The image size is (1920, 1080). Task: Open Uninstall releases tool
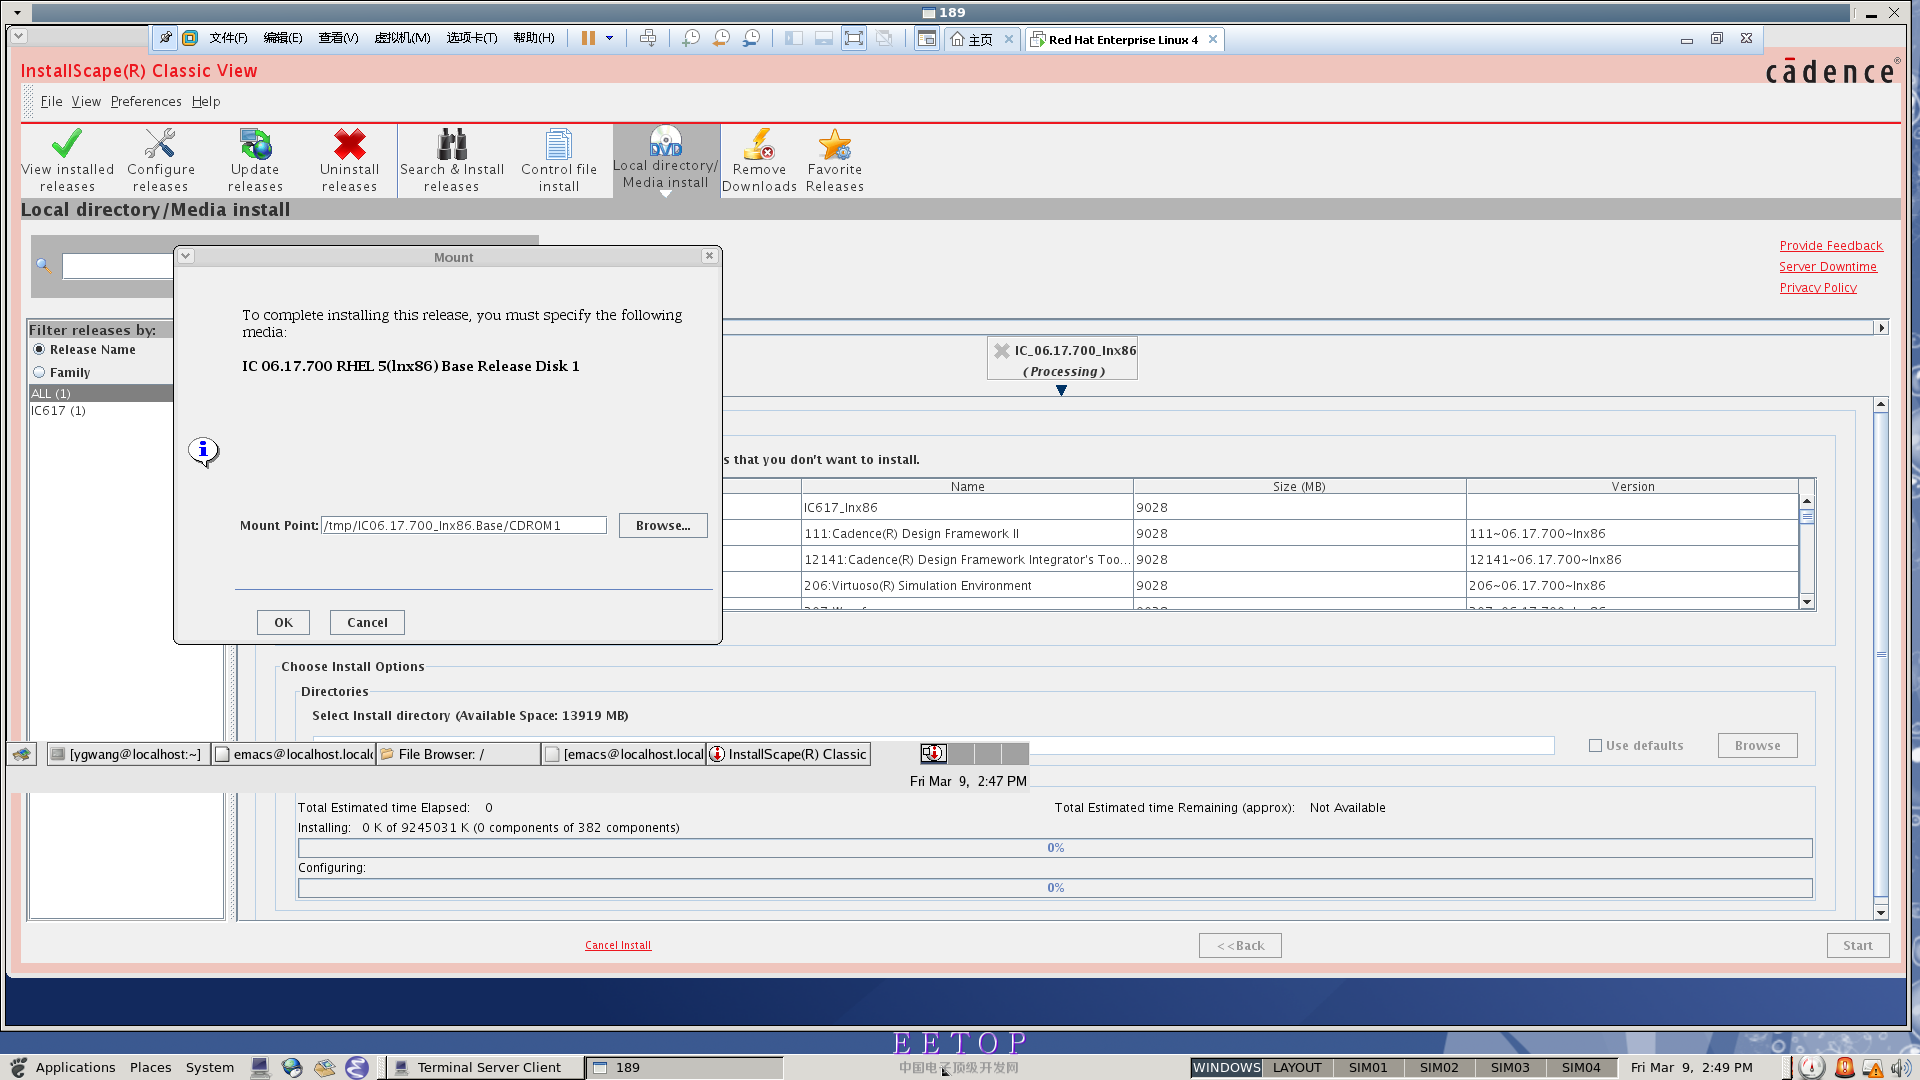click(x=349, y=160)
